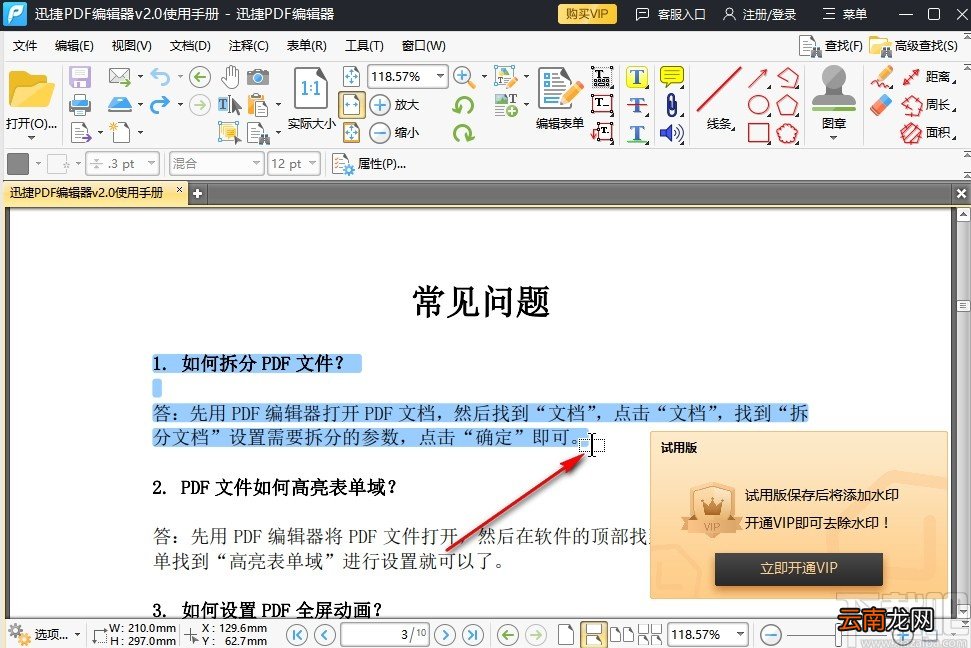Expand the 打开(O) dropdown arrow
This screenshot has height=648, width=971.
click(32, 138)
